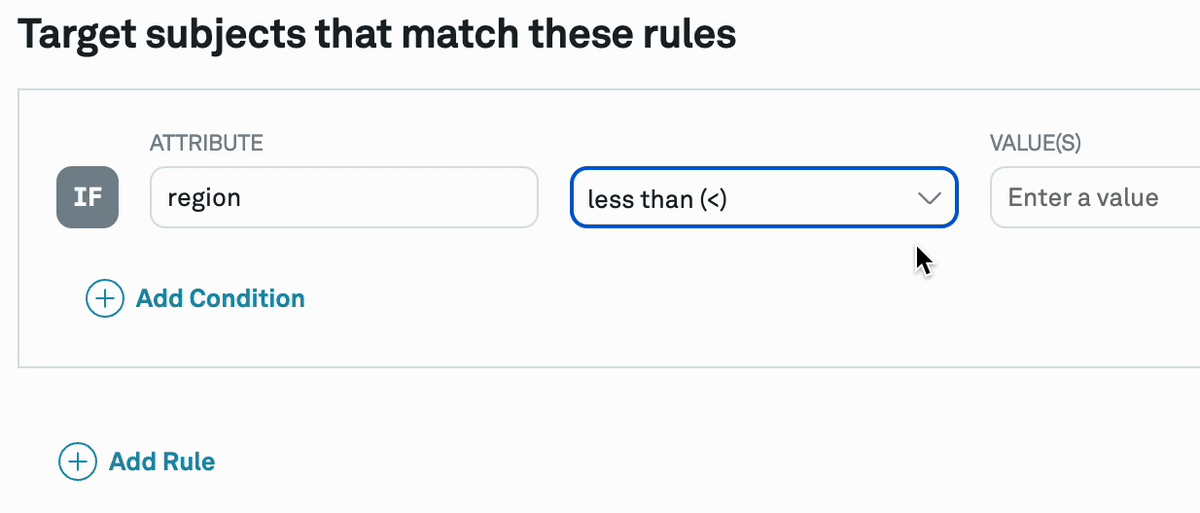Viewport: 1200px width, 513px height.
Task: Select the ATTRIBUTE column label
Action: (x=206, y=143)
